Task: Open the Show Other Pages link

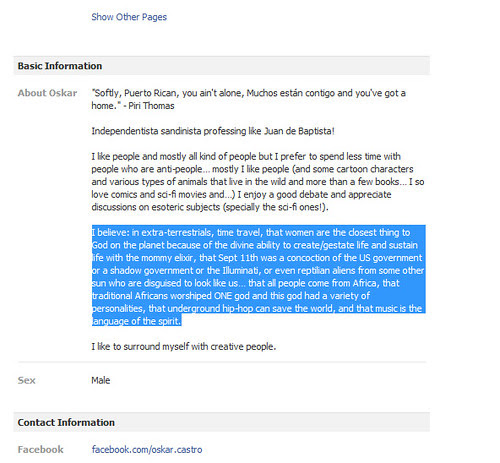Action: point(129,17)
